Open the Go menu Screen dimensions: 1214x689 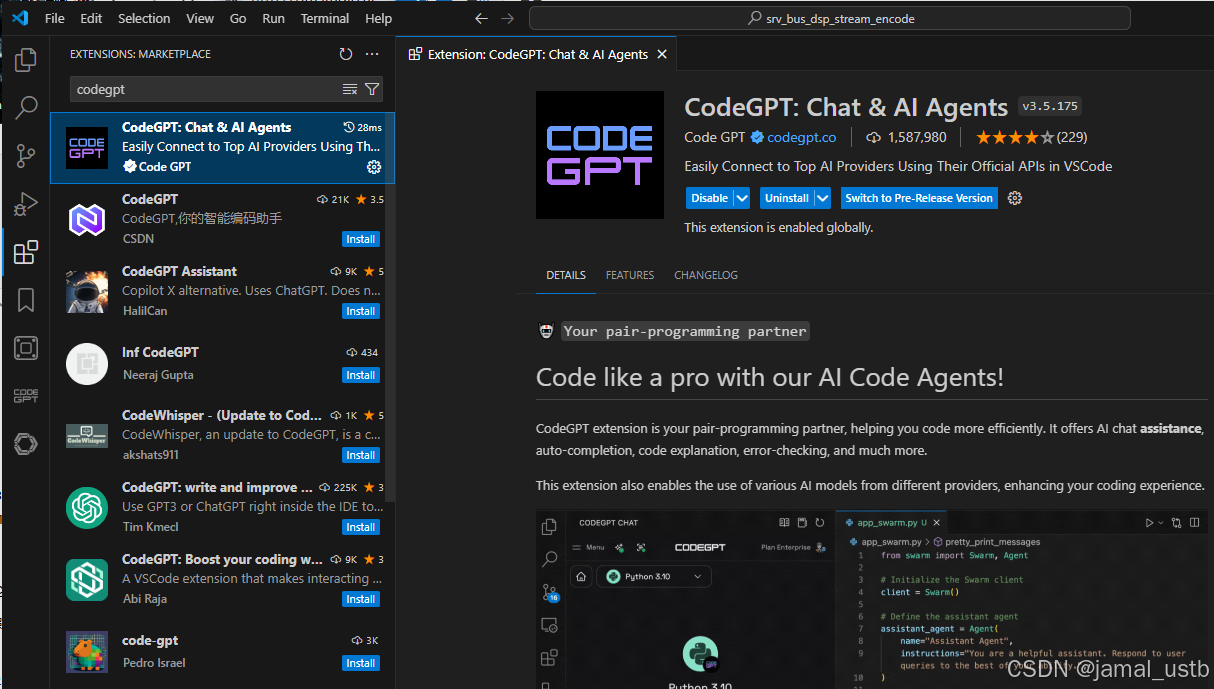(238, 18)
